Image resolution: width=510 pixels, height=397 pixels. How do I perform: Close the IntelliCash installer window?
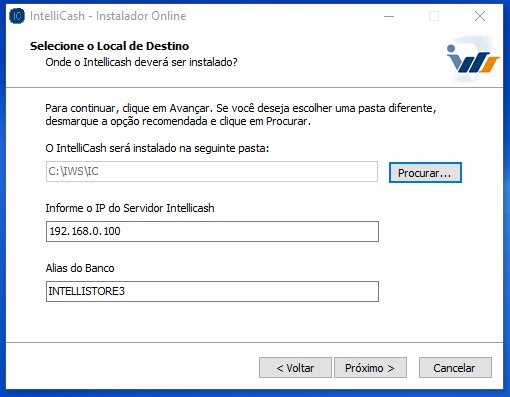[x=480, y=16]
